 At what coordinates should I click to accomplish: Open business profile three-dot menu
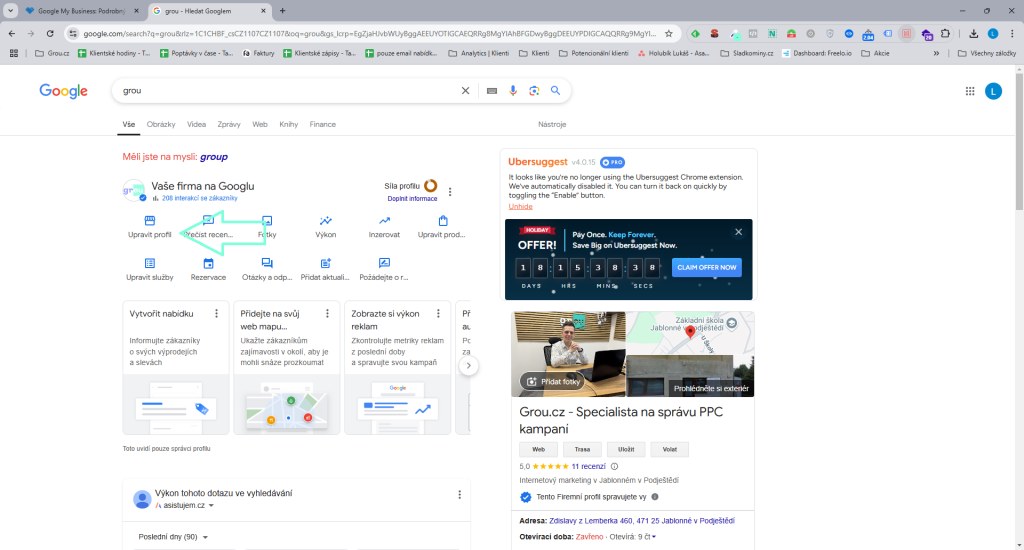coord(450,191)
